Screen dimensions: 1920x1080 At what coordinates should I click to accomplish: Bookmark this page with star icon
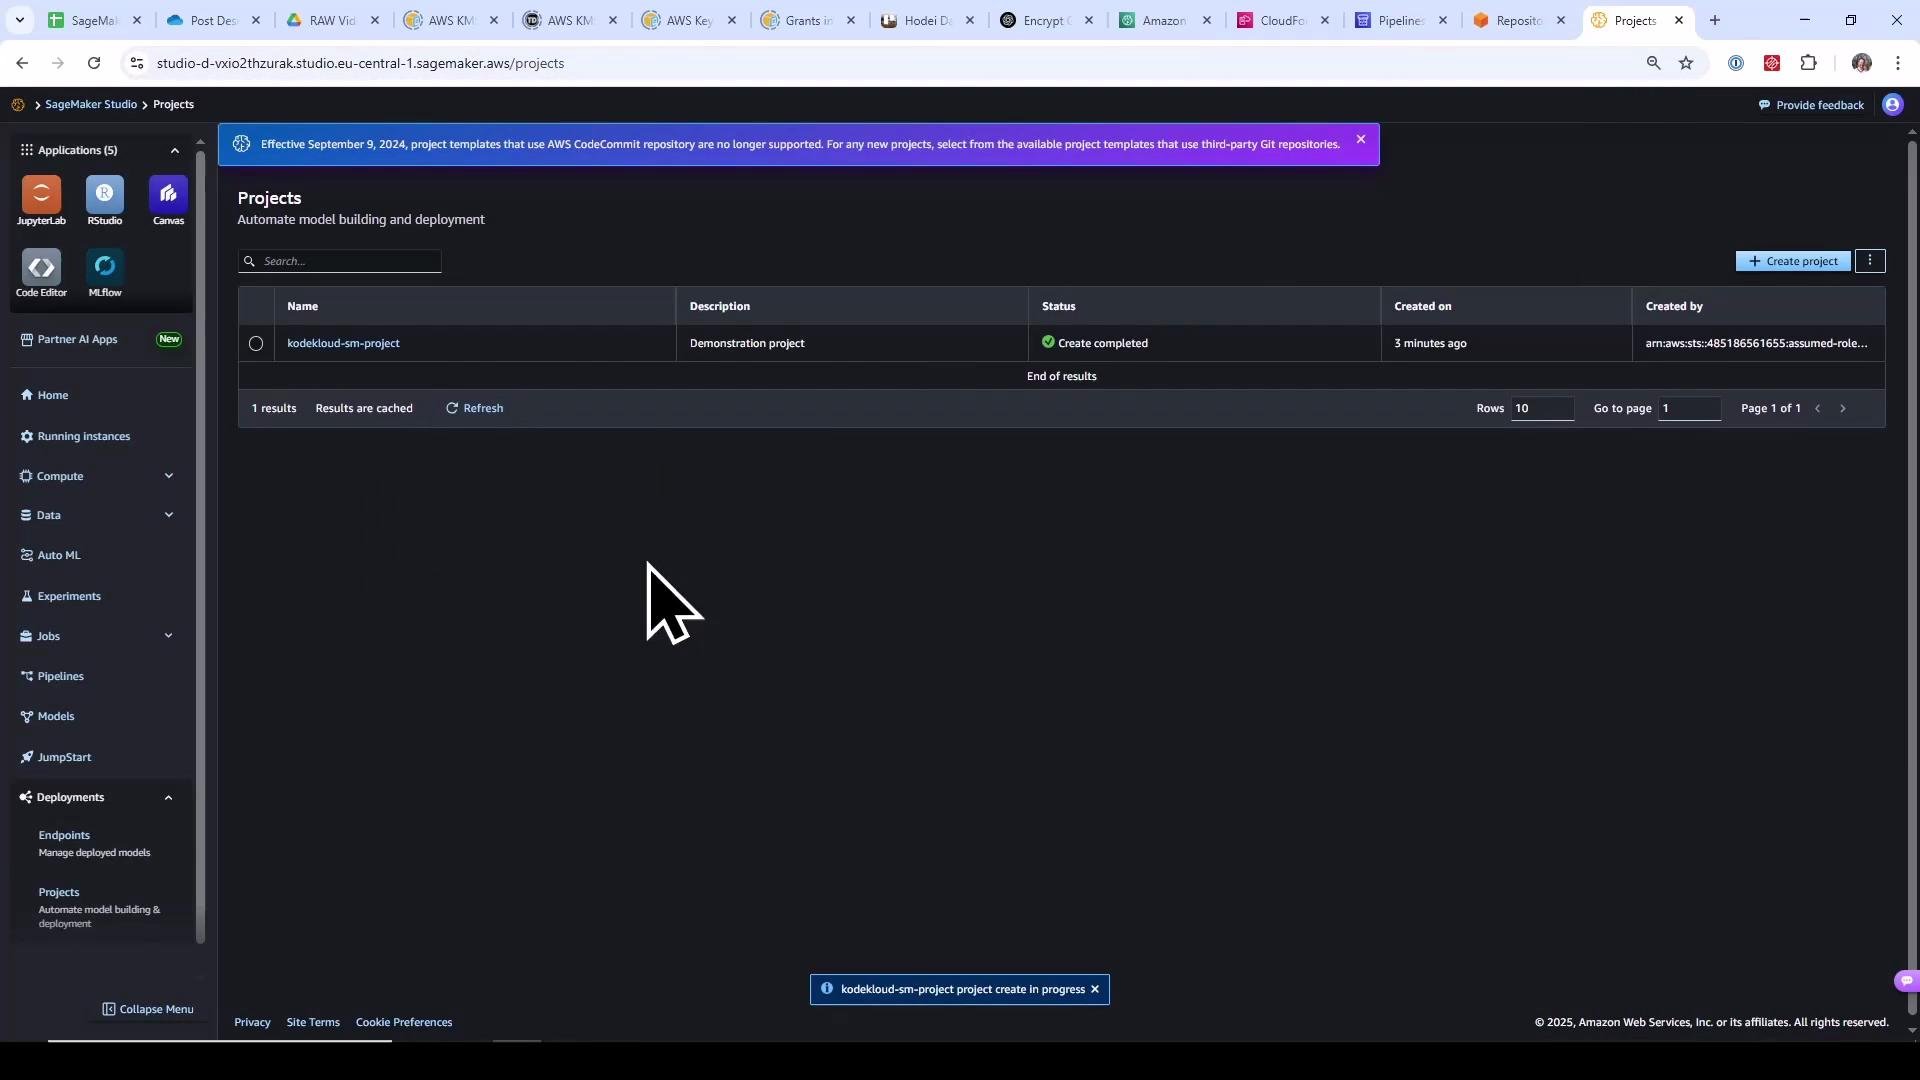(x=1686, y=63)
